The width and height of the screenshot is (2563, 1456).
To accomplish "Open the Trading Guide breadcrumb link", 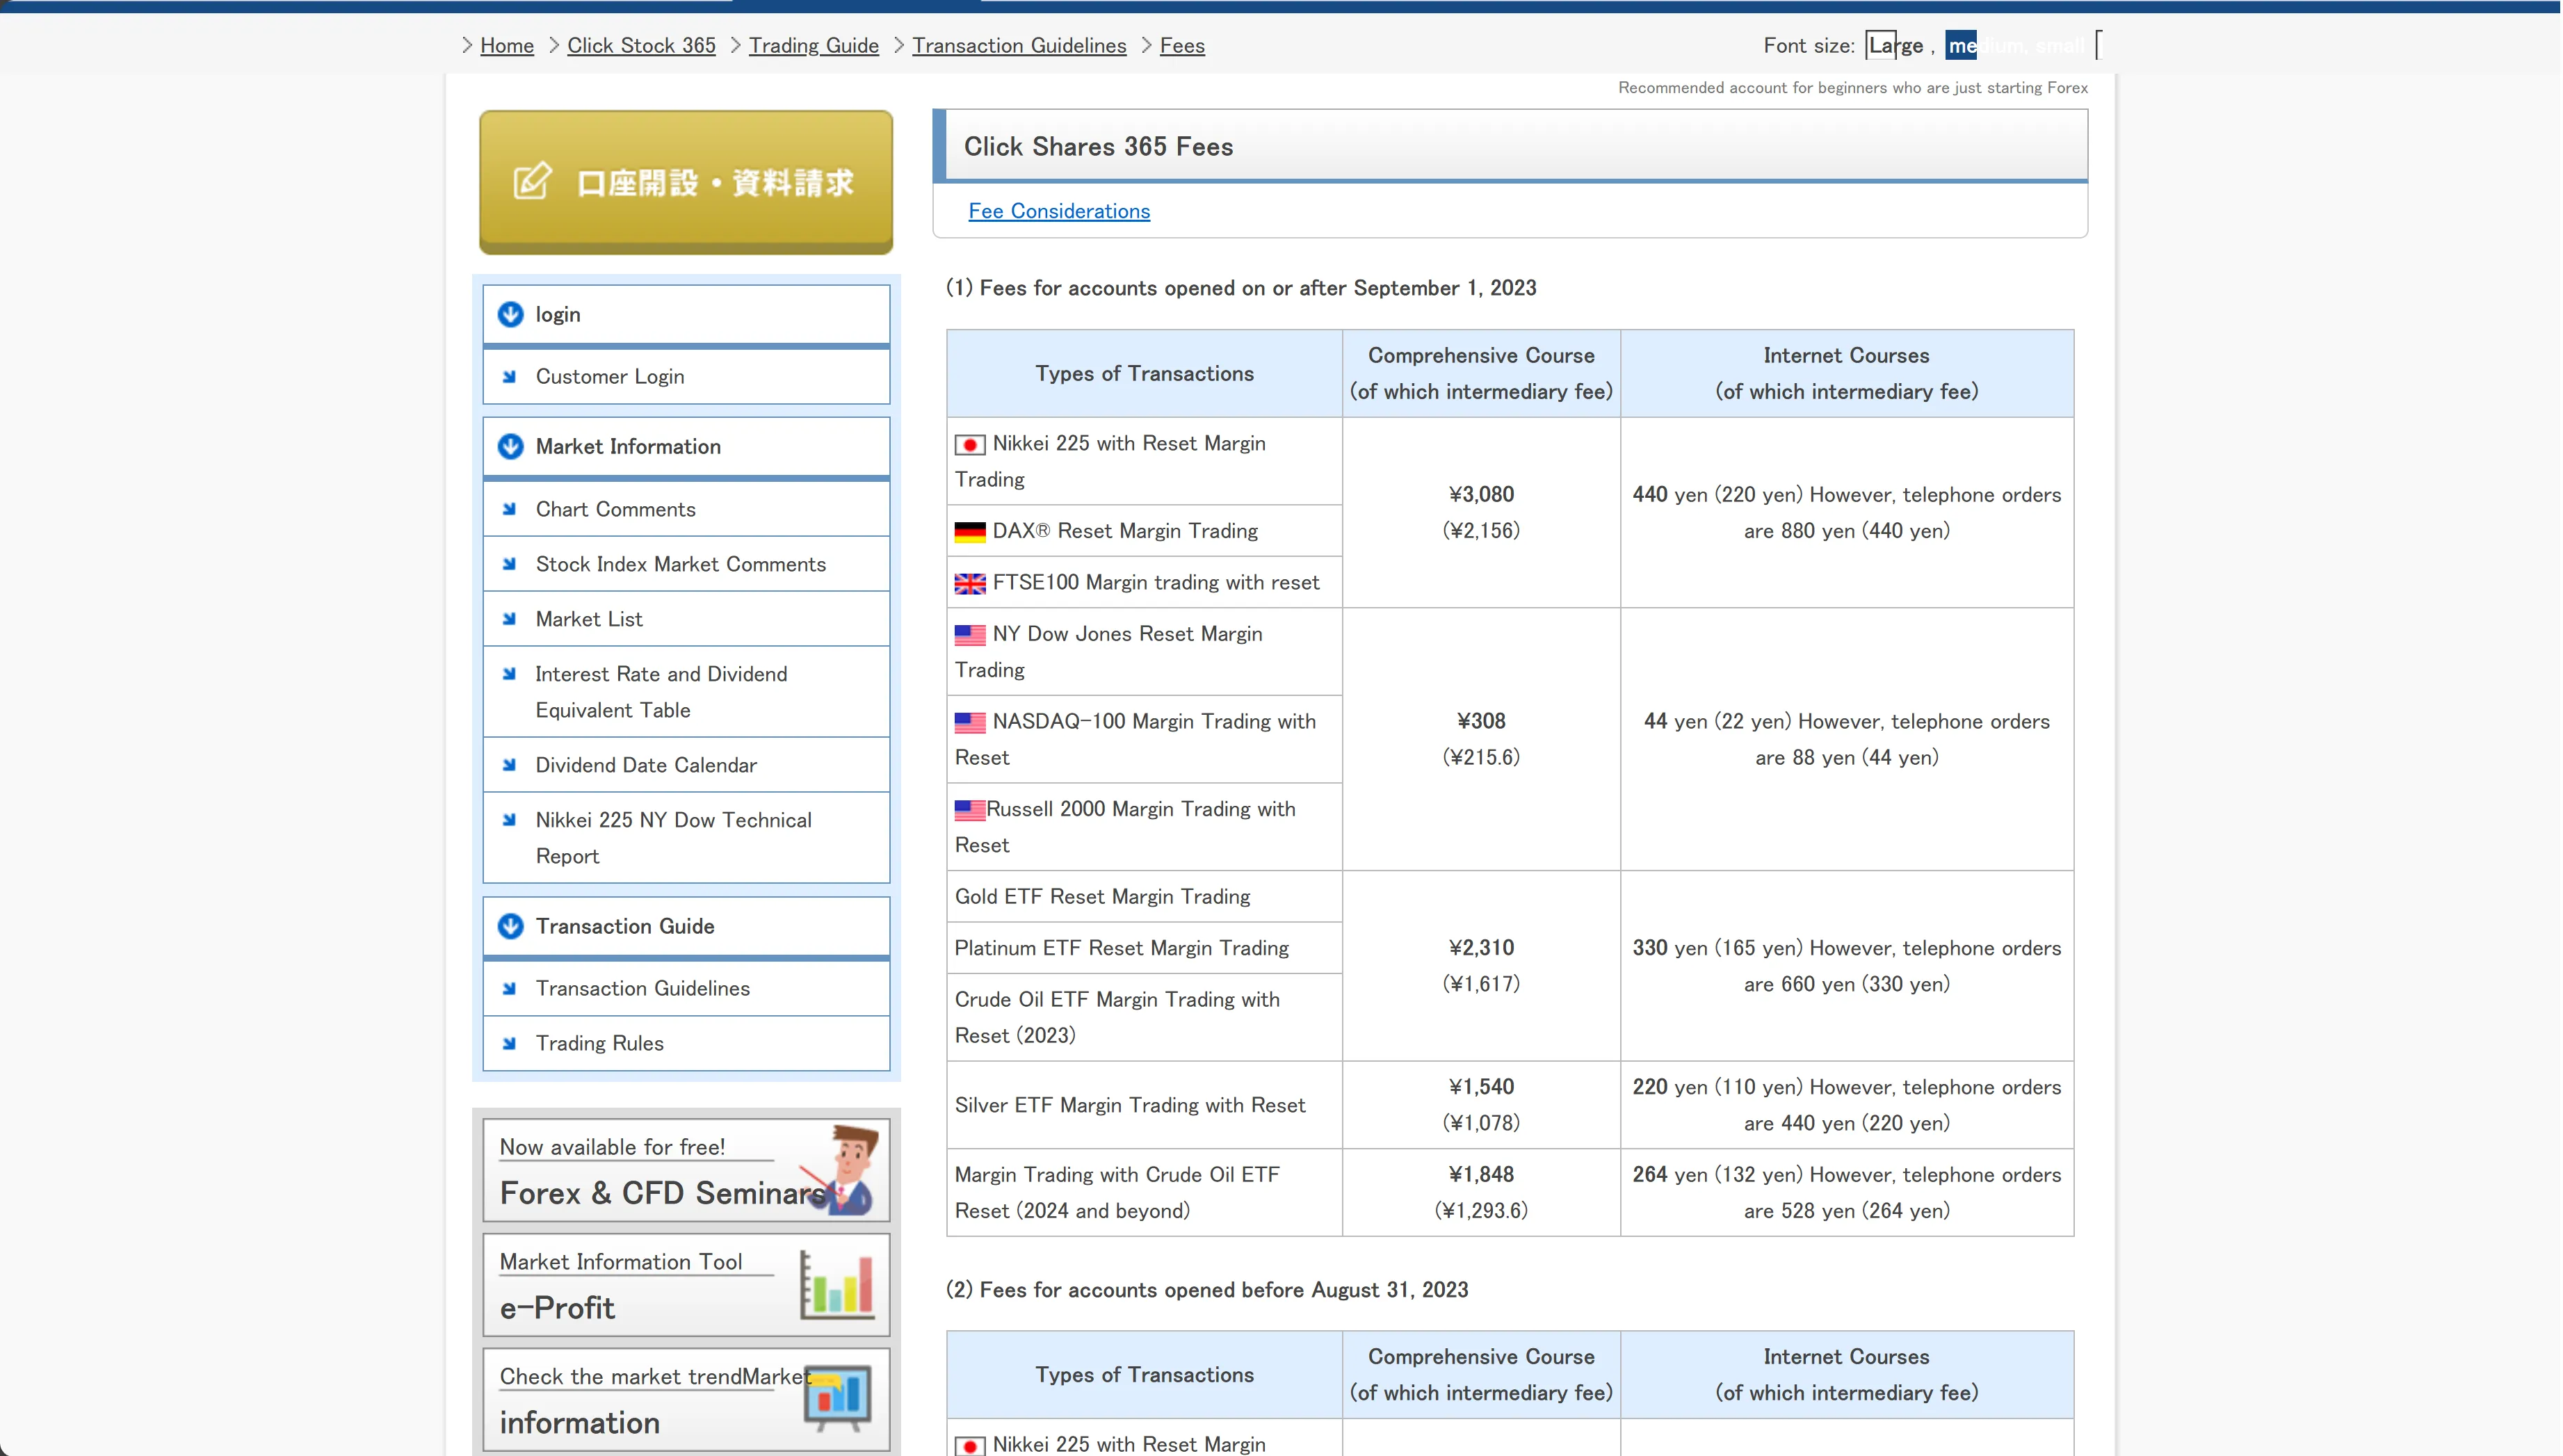I will [814, 45].
